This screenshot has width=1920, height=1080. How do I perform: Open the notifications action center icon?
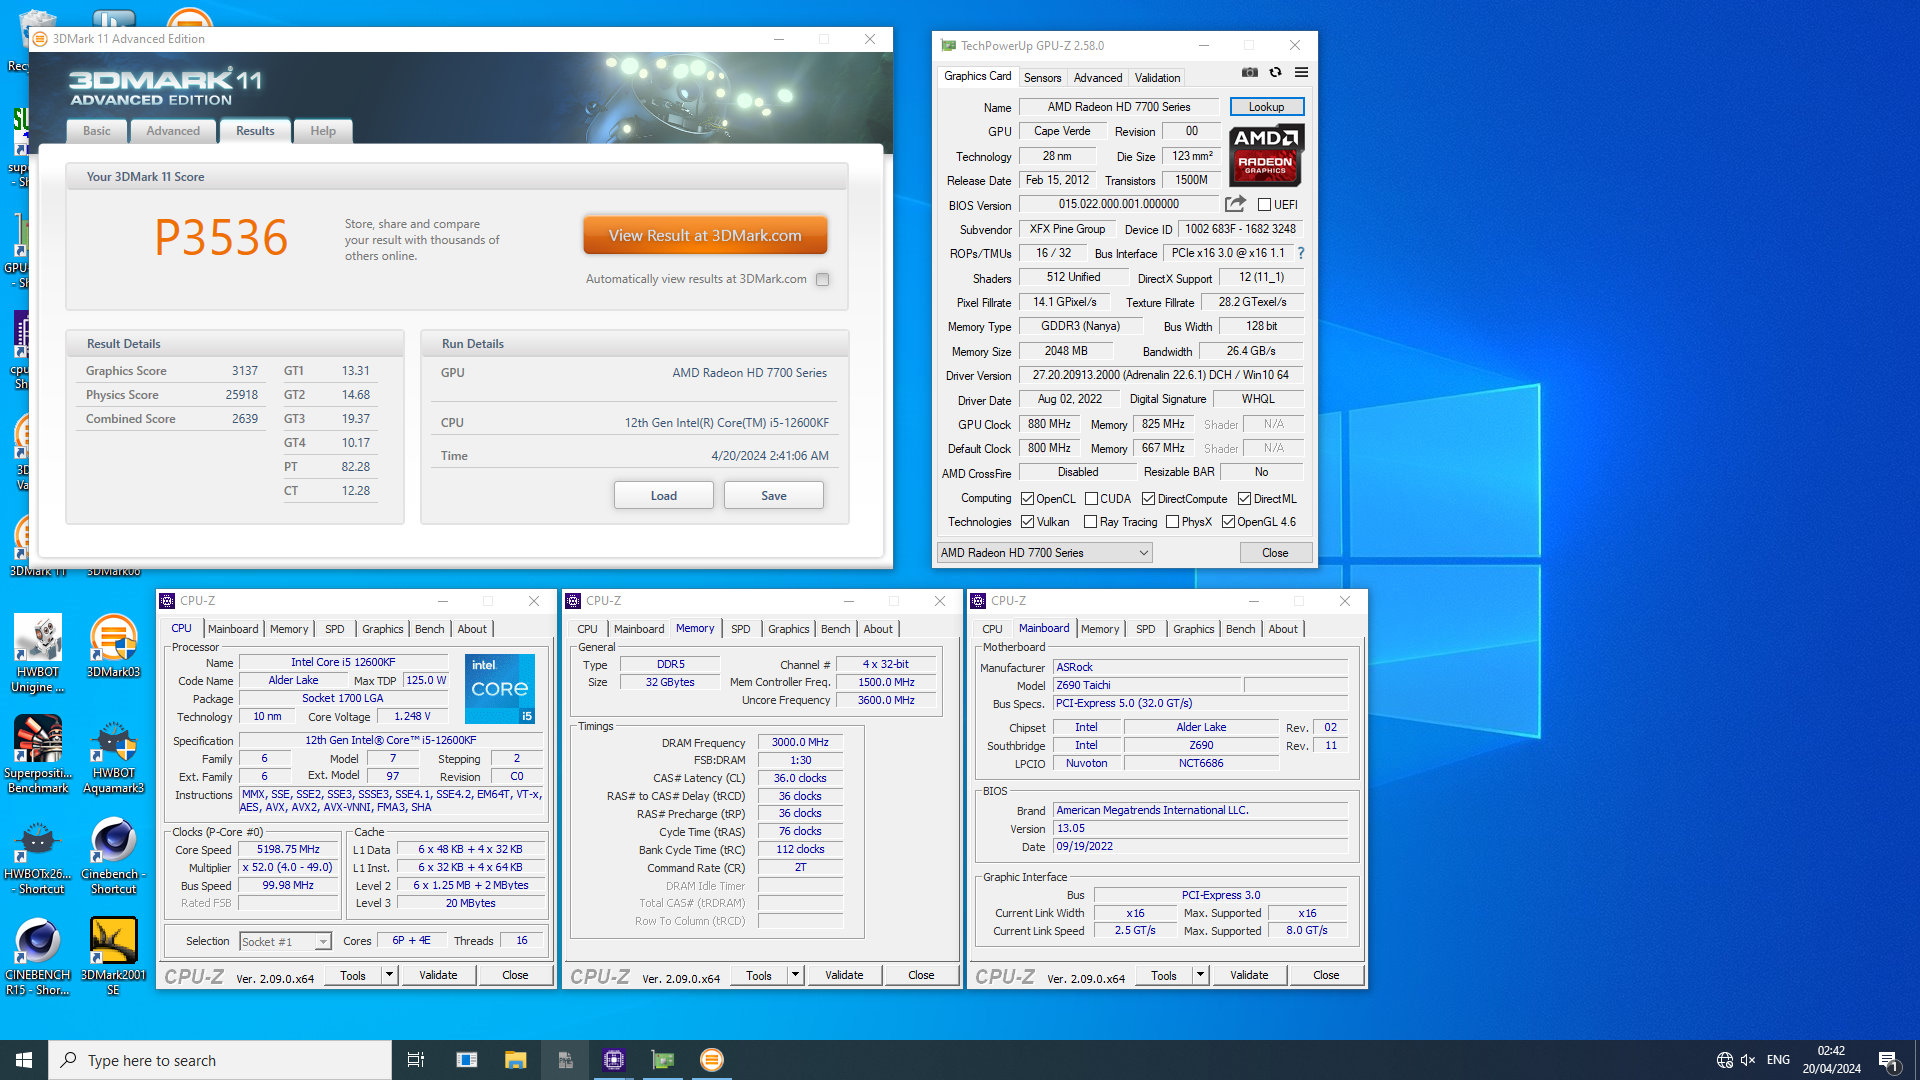[x=1888, y=1060]
